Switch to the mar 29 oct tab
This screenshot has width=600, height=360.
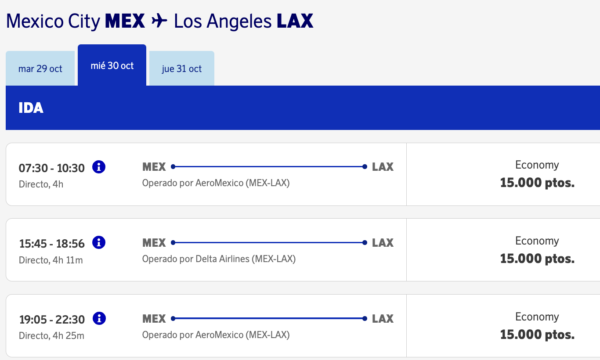(x=40, y=68)
